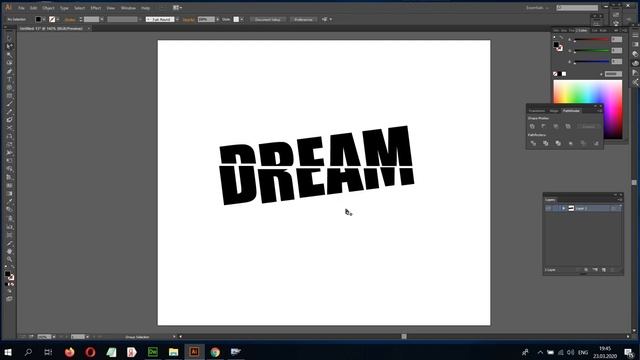The image size is (640, 360).
Task: Click Trim in the Pathfinders row
Action: click(x=546, y=143)
